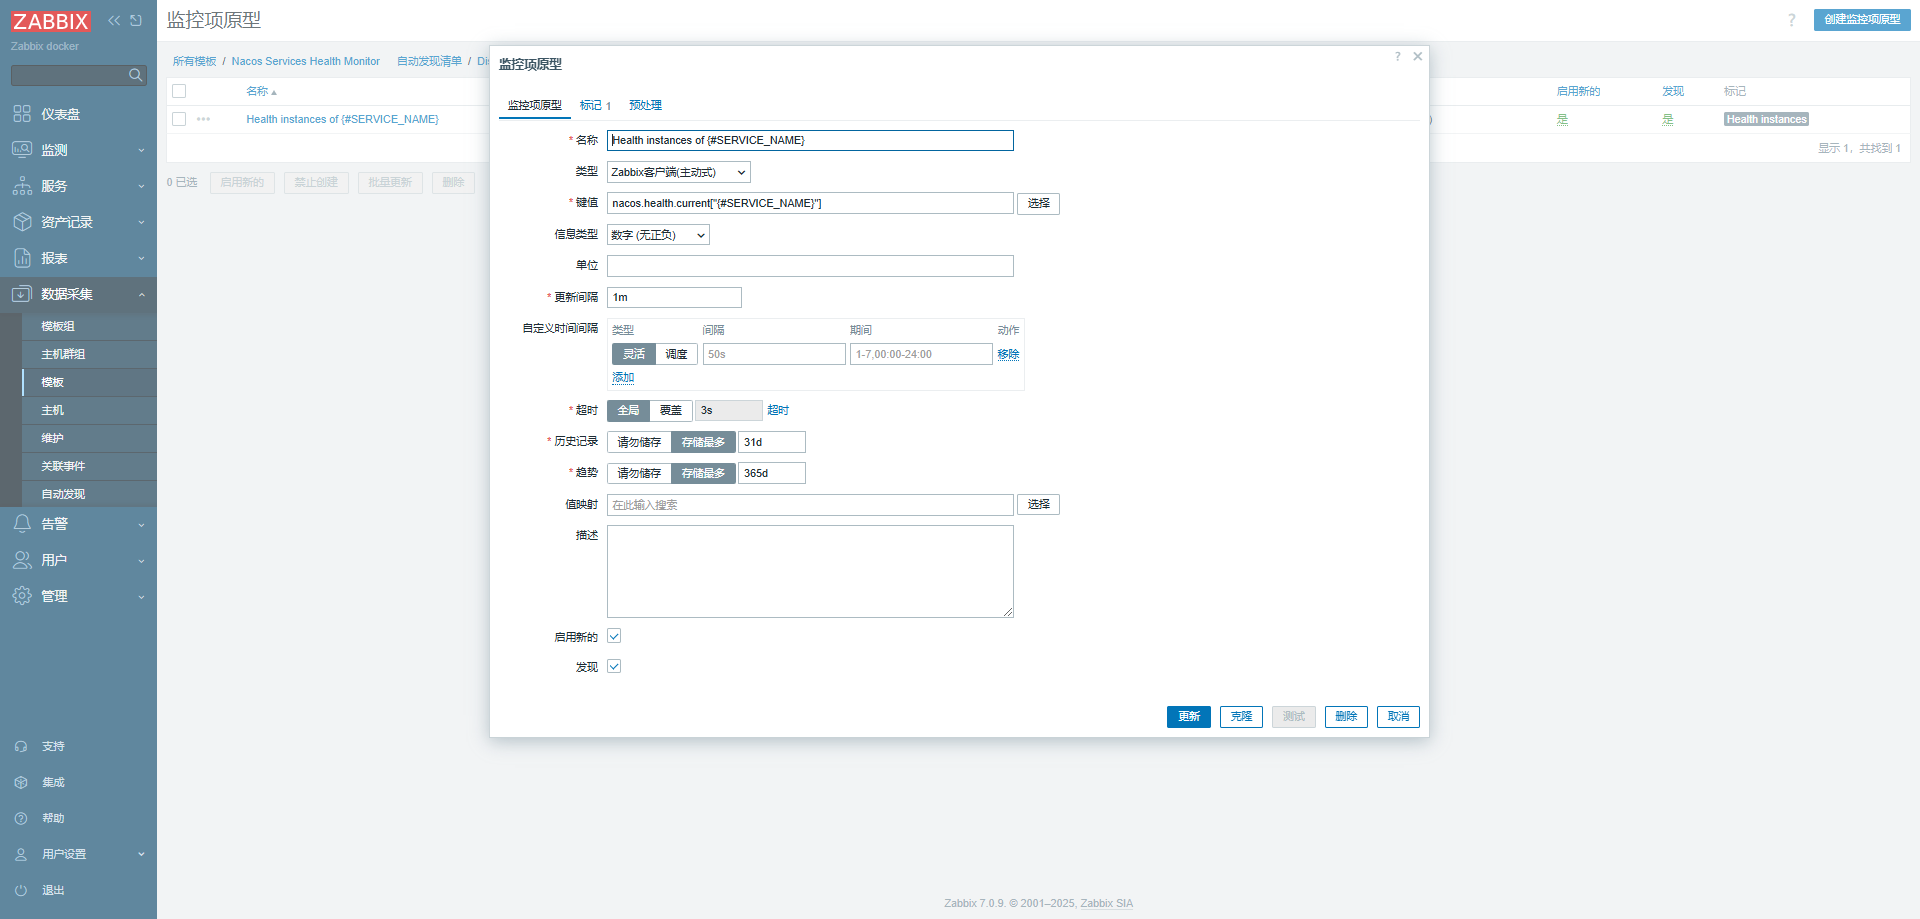Collapse the 数据采集 menu section
This screenshot has width=1920, height=919.
pyautogui.click(x=141, y=294)
